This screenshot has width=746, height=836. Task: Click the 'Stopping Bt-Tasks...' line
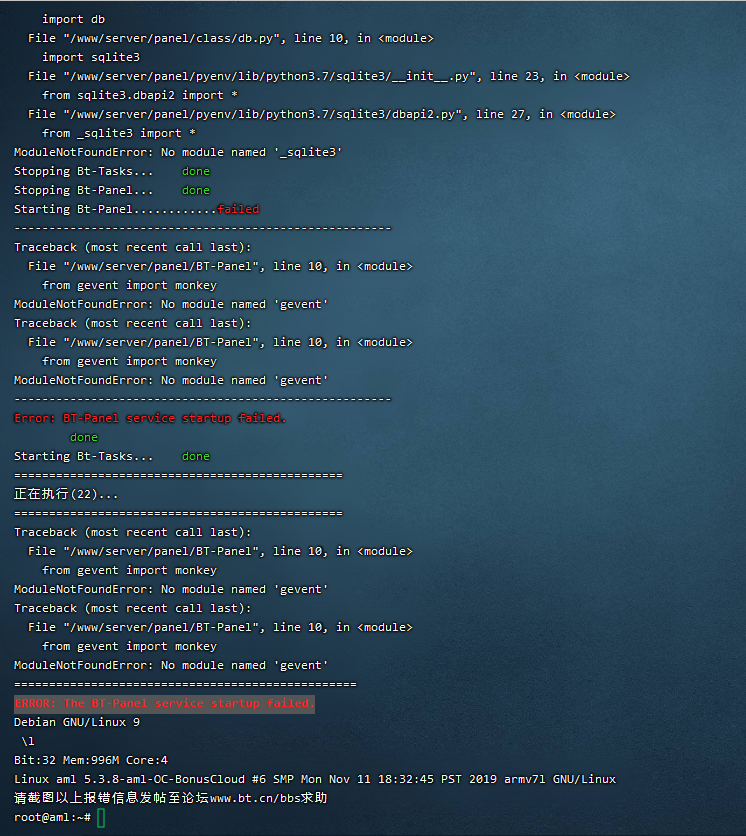112,171
